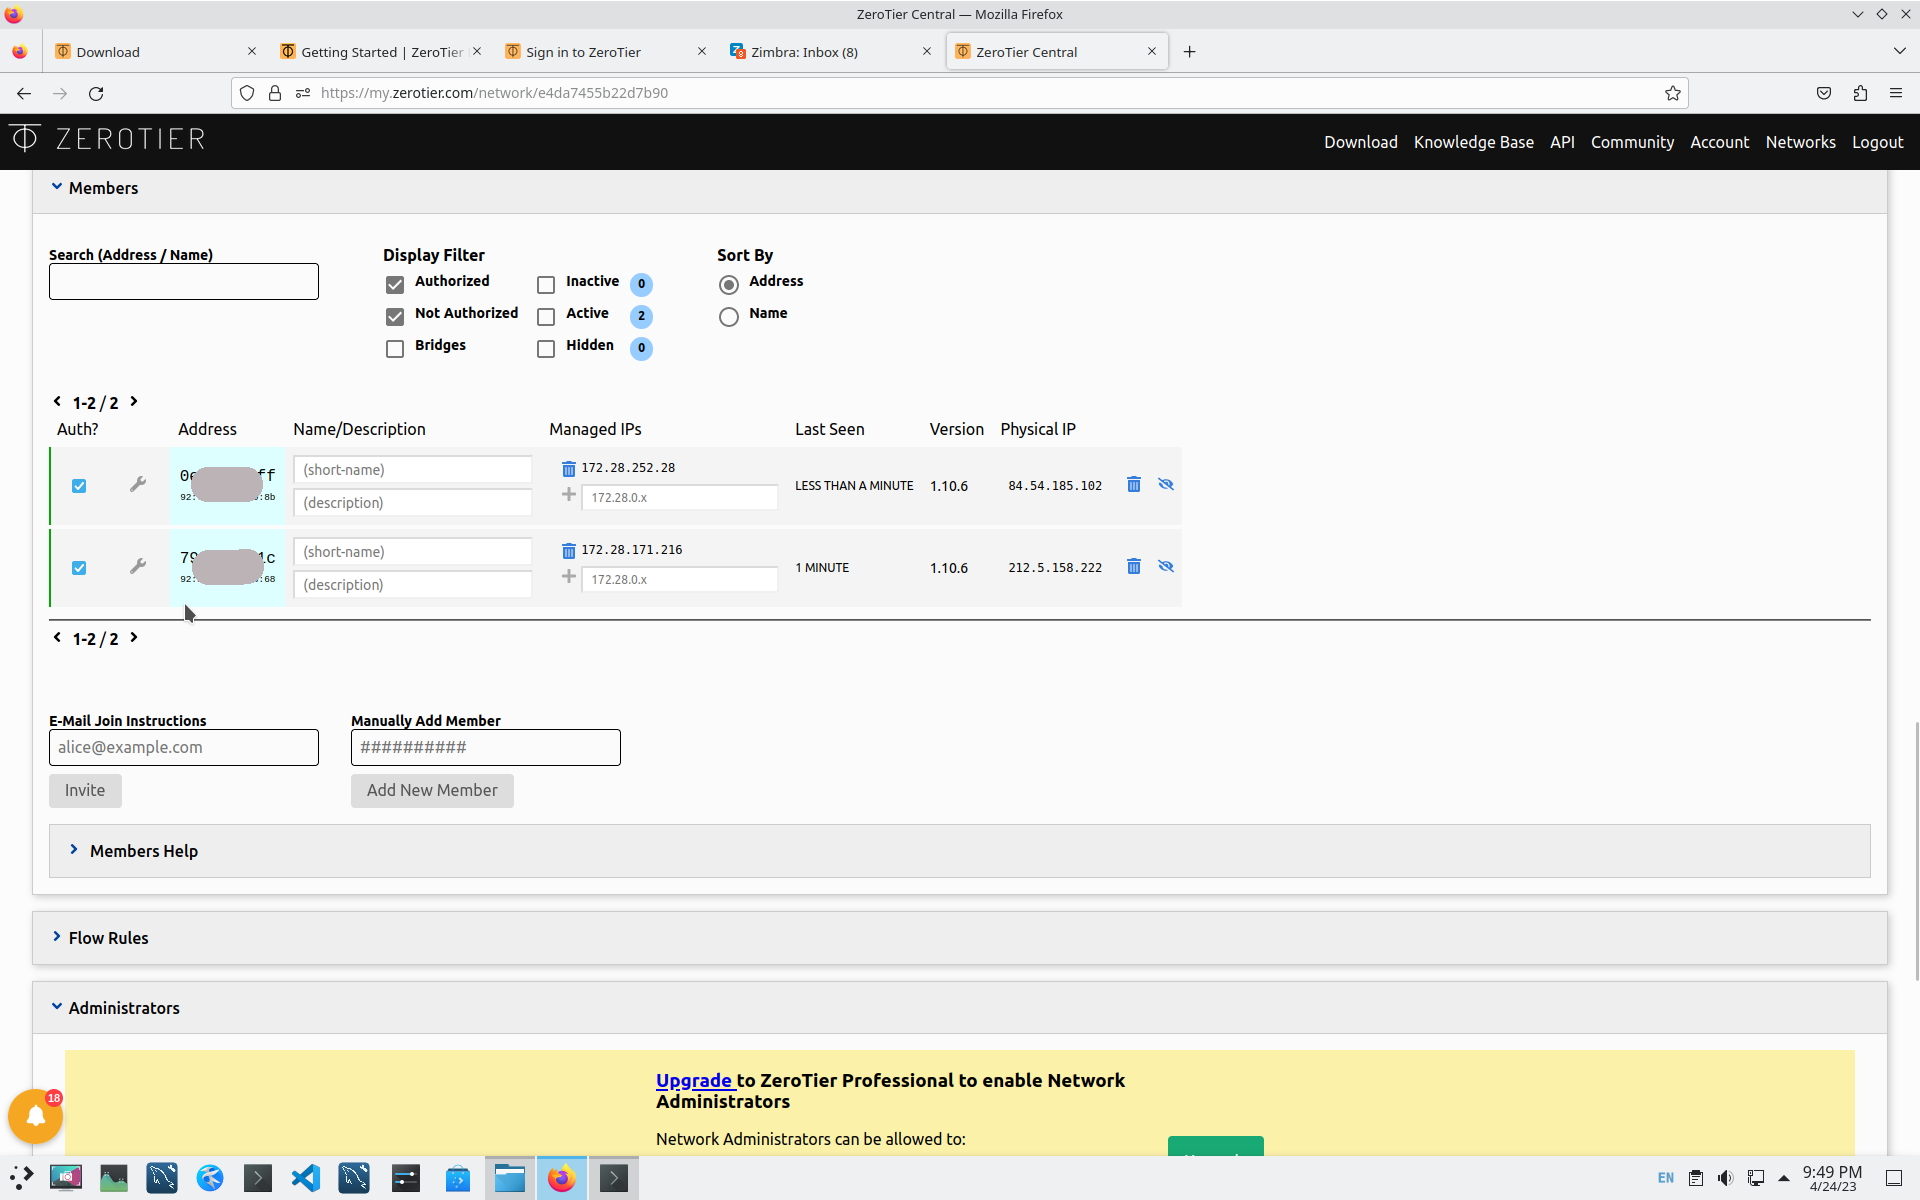Switch to Zimbra Inbox tab

pyautogui.click(x=830, y=52)
